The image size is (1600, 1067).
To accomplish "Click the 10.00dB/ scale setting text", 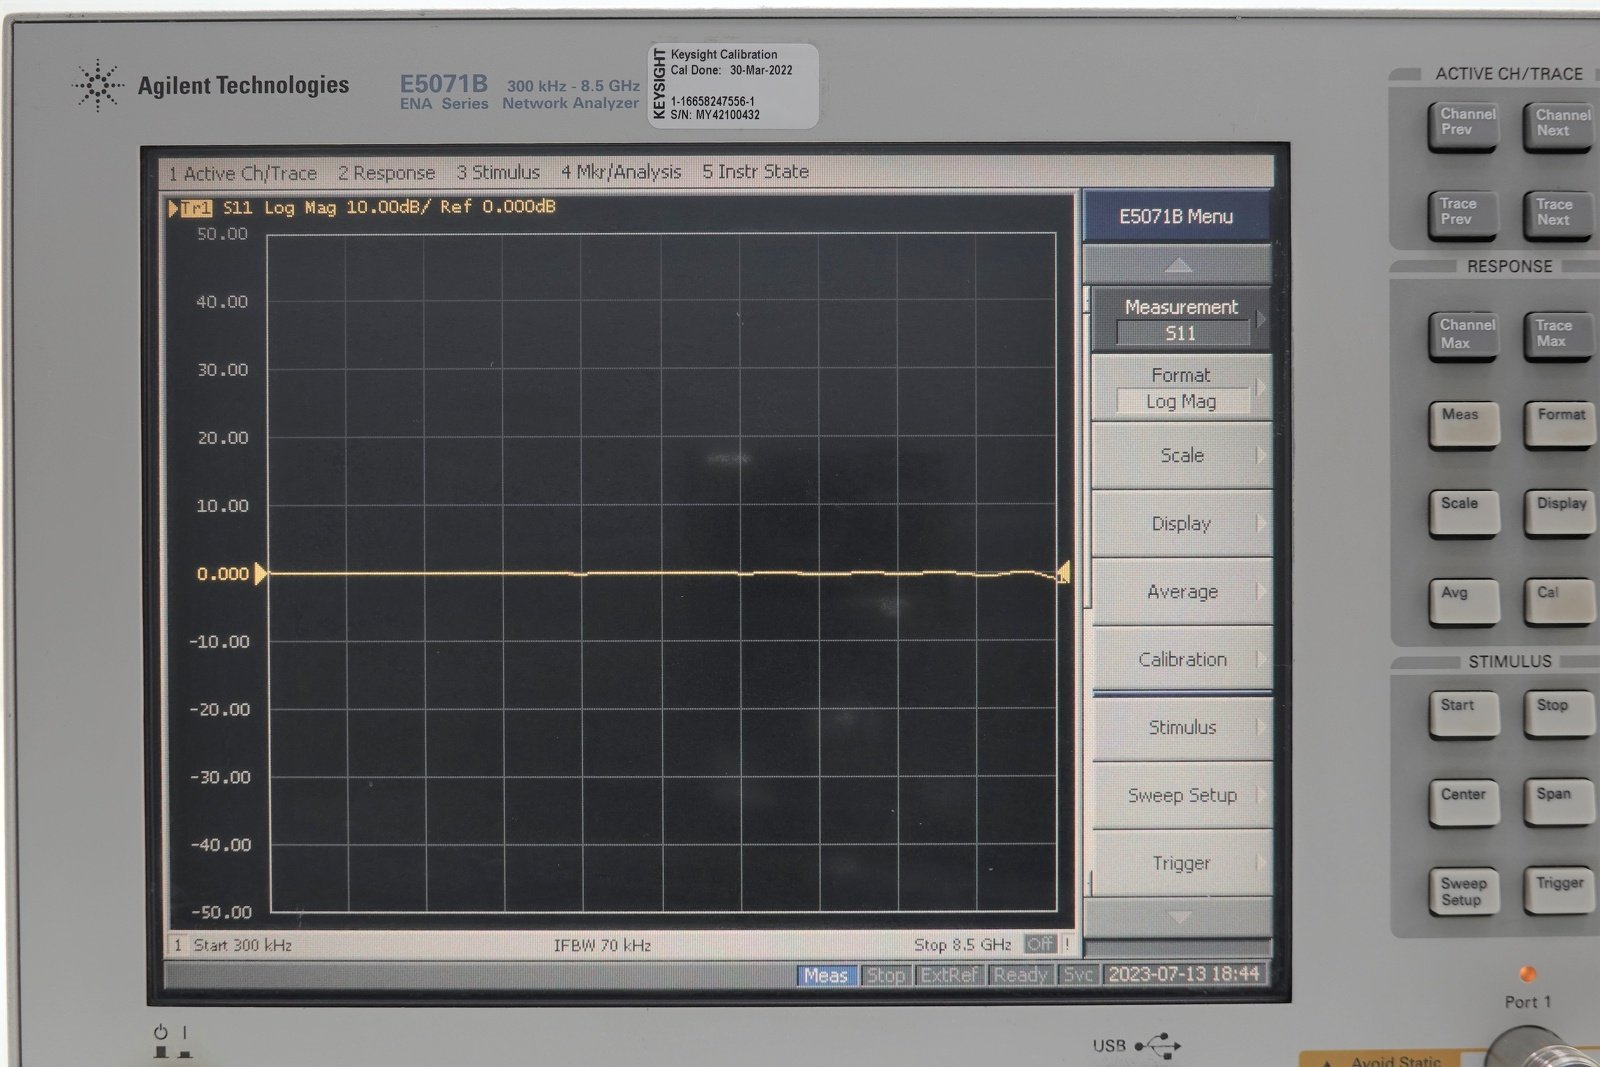I will coord(387,207).
